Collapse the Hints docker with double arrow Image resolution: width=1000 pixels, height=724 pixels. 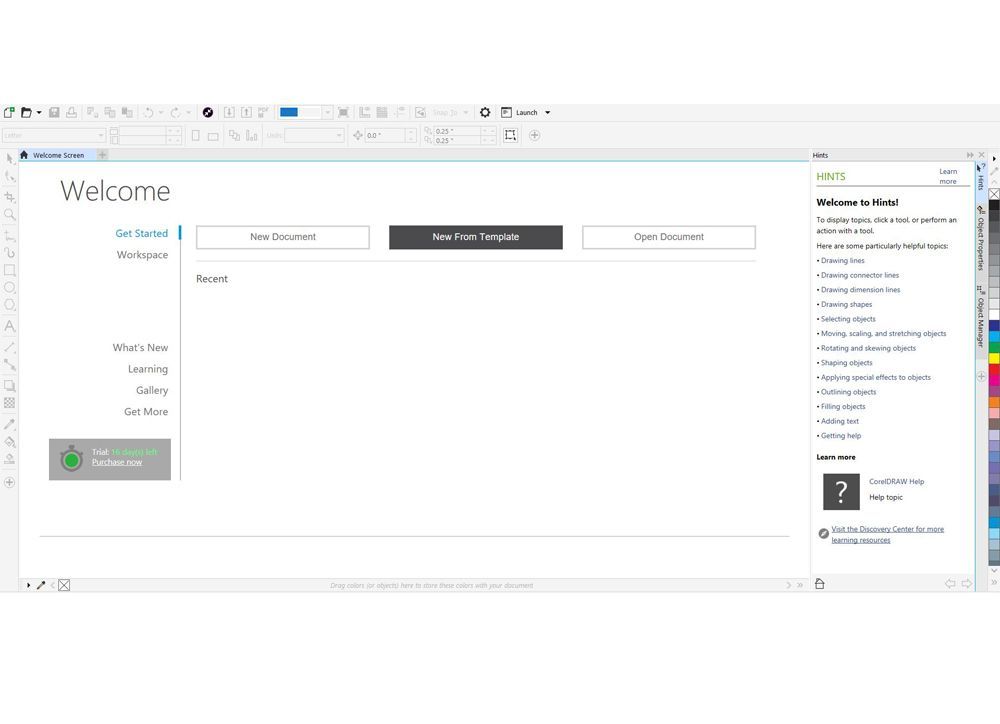(x=970, y=155)
